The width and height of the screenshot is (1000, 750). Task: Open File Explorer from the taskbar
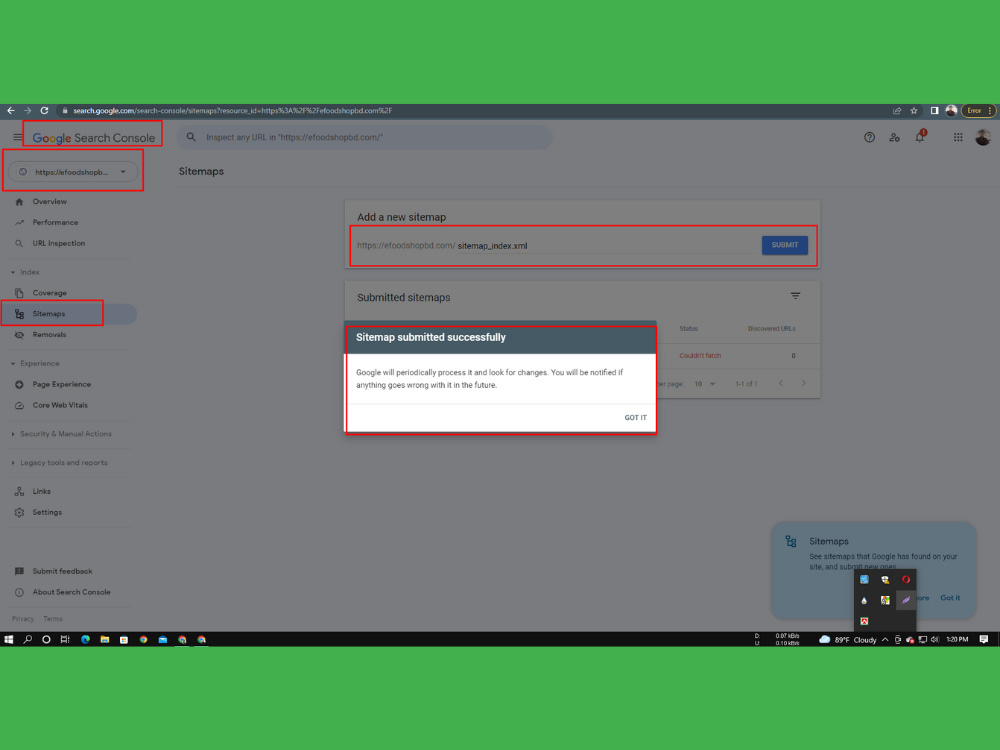[x=105, y=639]
